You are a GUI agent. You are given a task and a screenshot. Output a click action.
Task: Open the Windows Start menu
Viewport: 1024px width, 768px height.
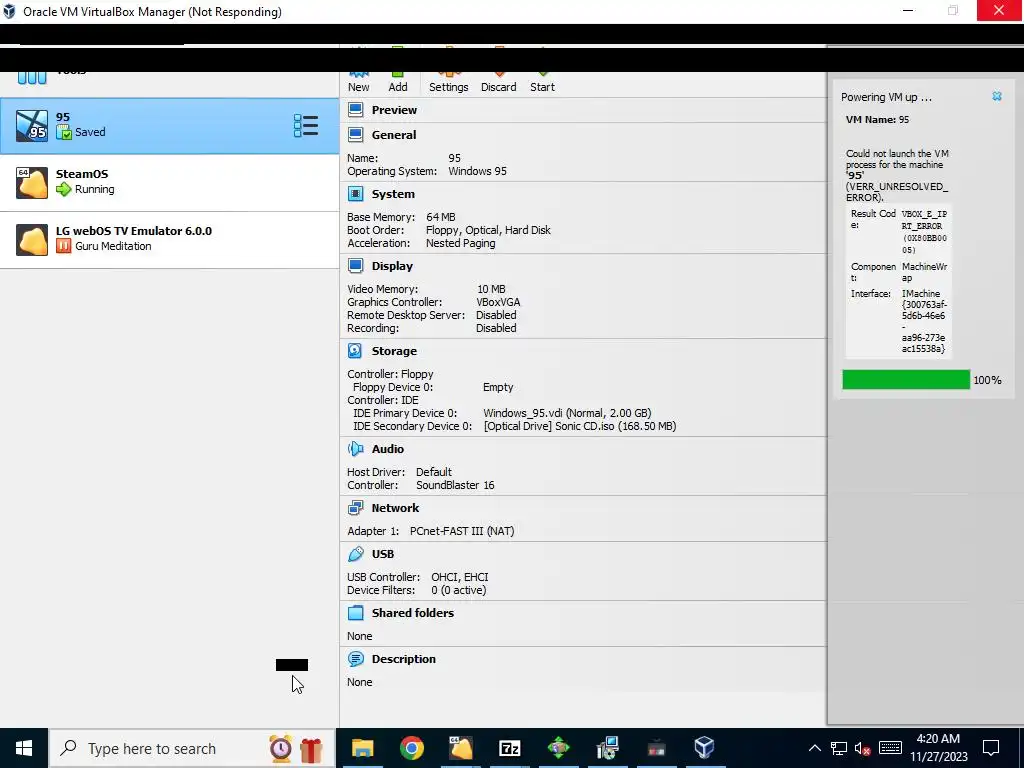pos(24,748)
